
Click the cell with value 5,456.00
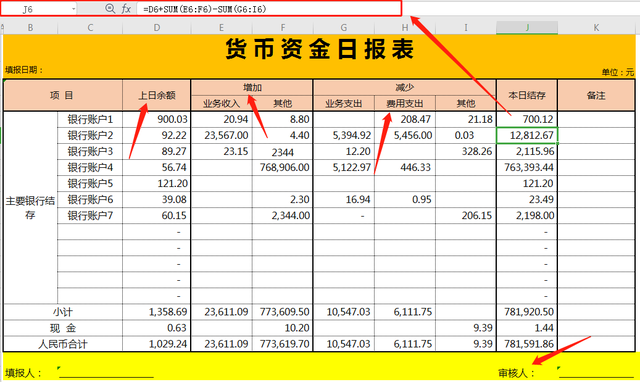405,135
